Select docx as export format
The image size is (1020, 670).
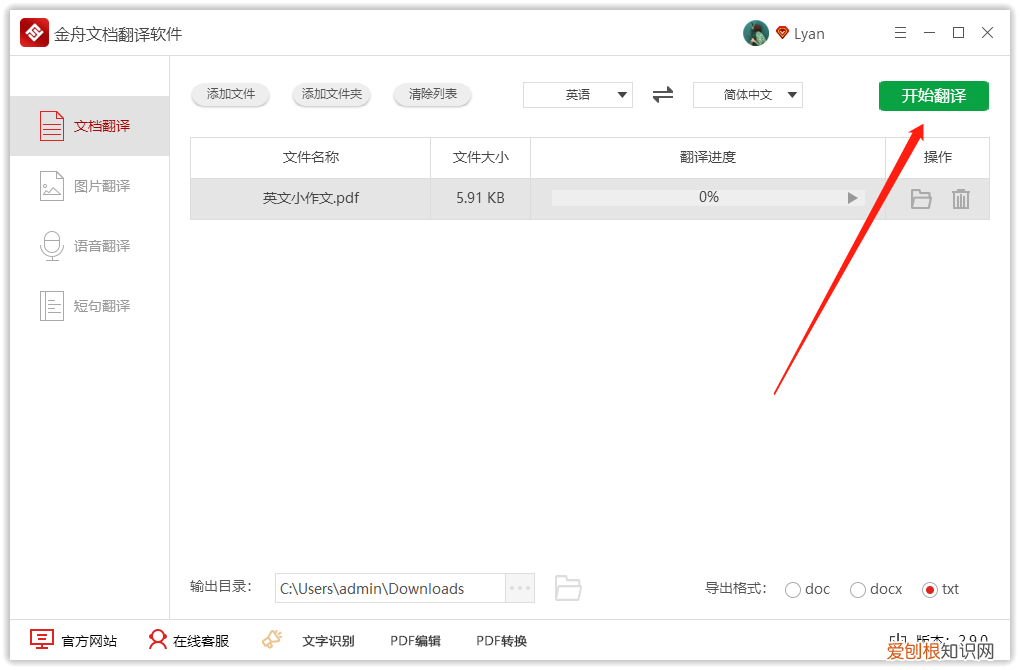point(857,589)
